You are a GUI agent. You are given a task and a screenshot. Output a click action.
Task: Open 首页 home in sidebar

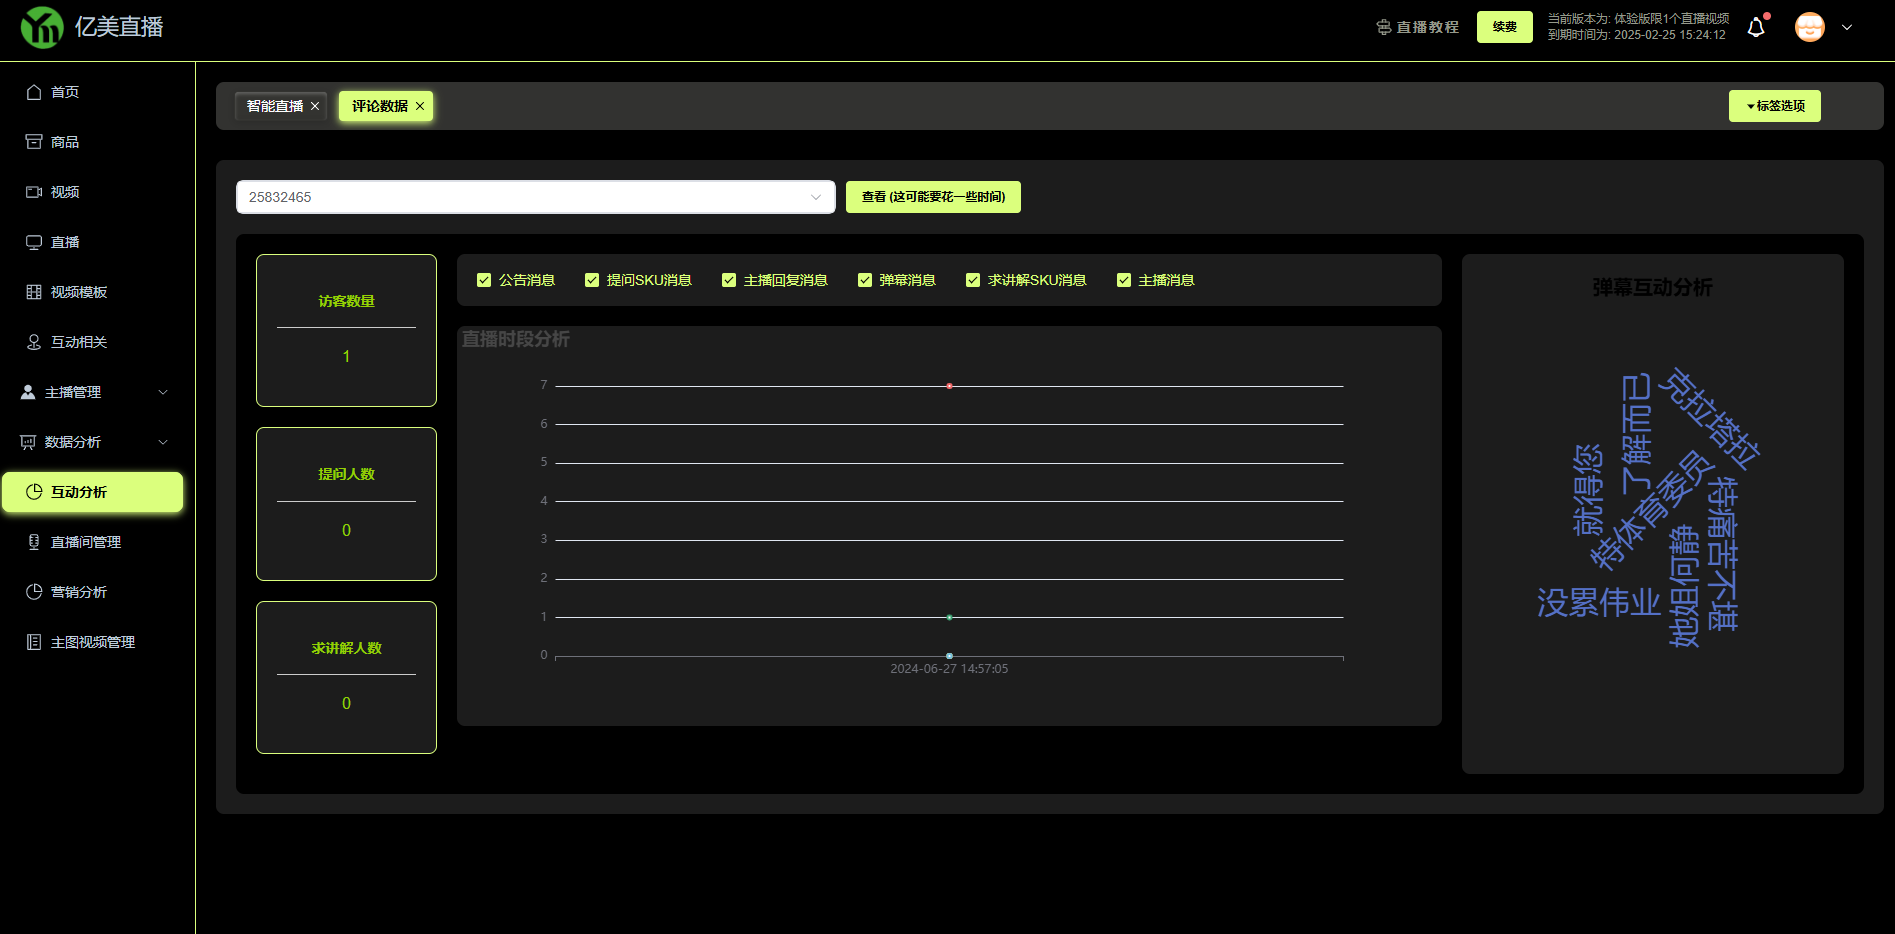click(65, 92)
